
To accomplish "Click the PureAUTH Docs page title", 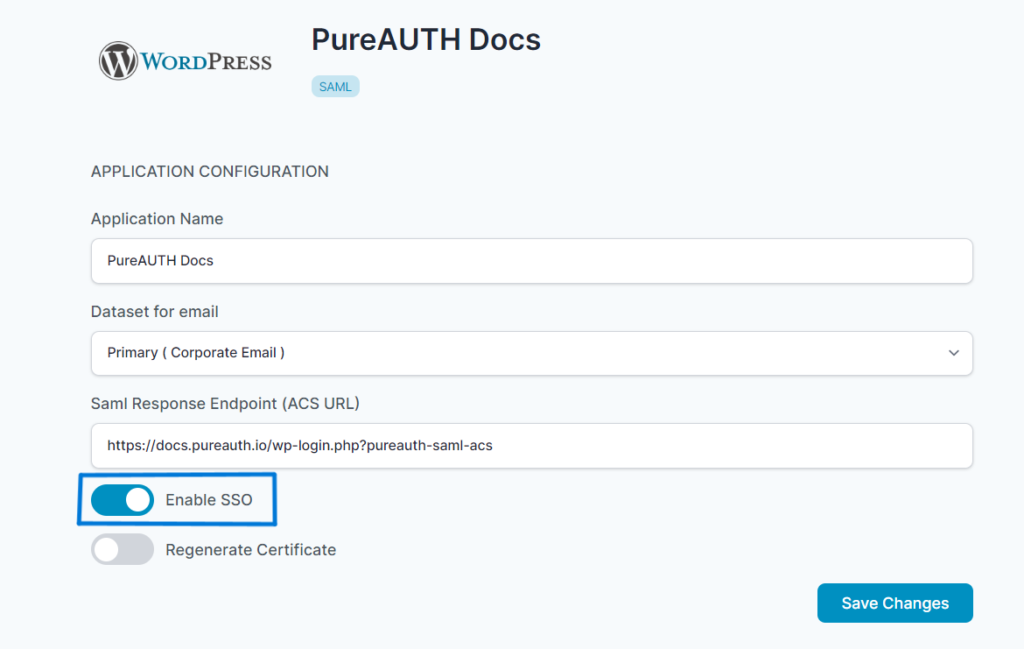I will 426,40.
